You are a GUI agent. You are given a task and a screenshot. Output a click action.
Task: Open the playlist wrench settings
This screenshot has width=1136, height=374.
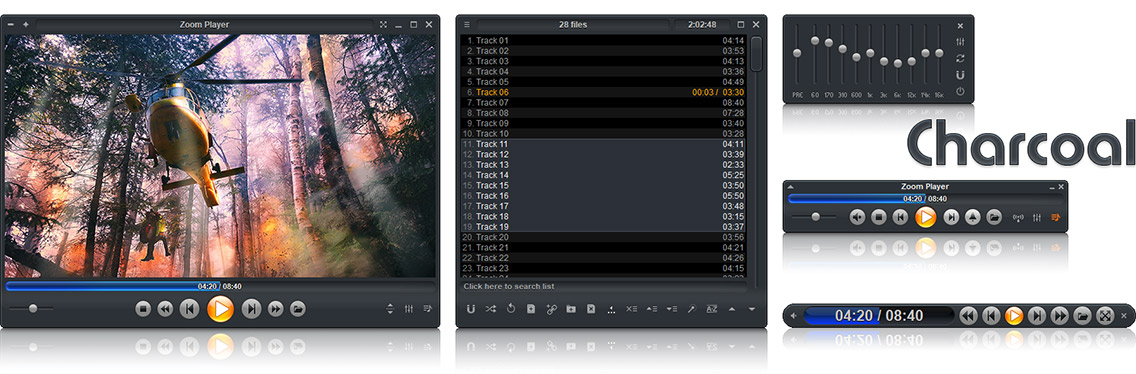click(x=691, y=309)
